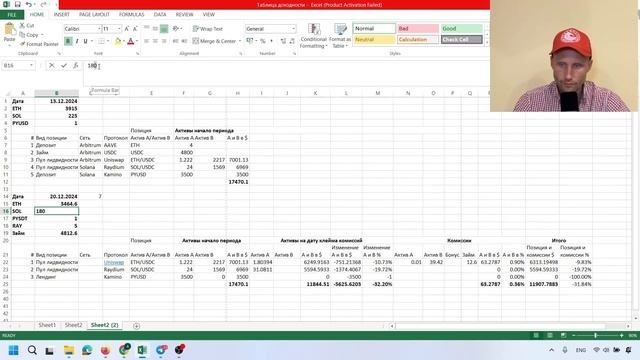Open the FILE tab

point(12,15)
